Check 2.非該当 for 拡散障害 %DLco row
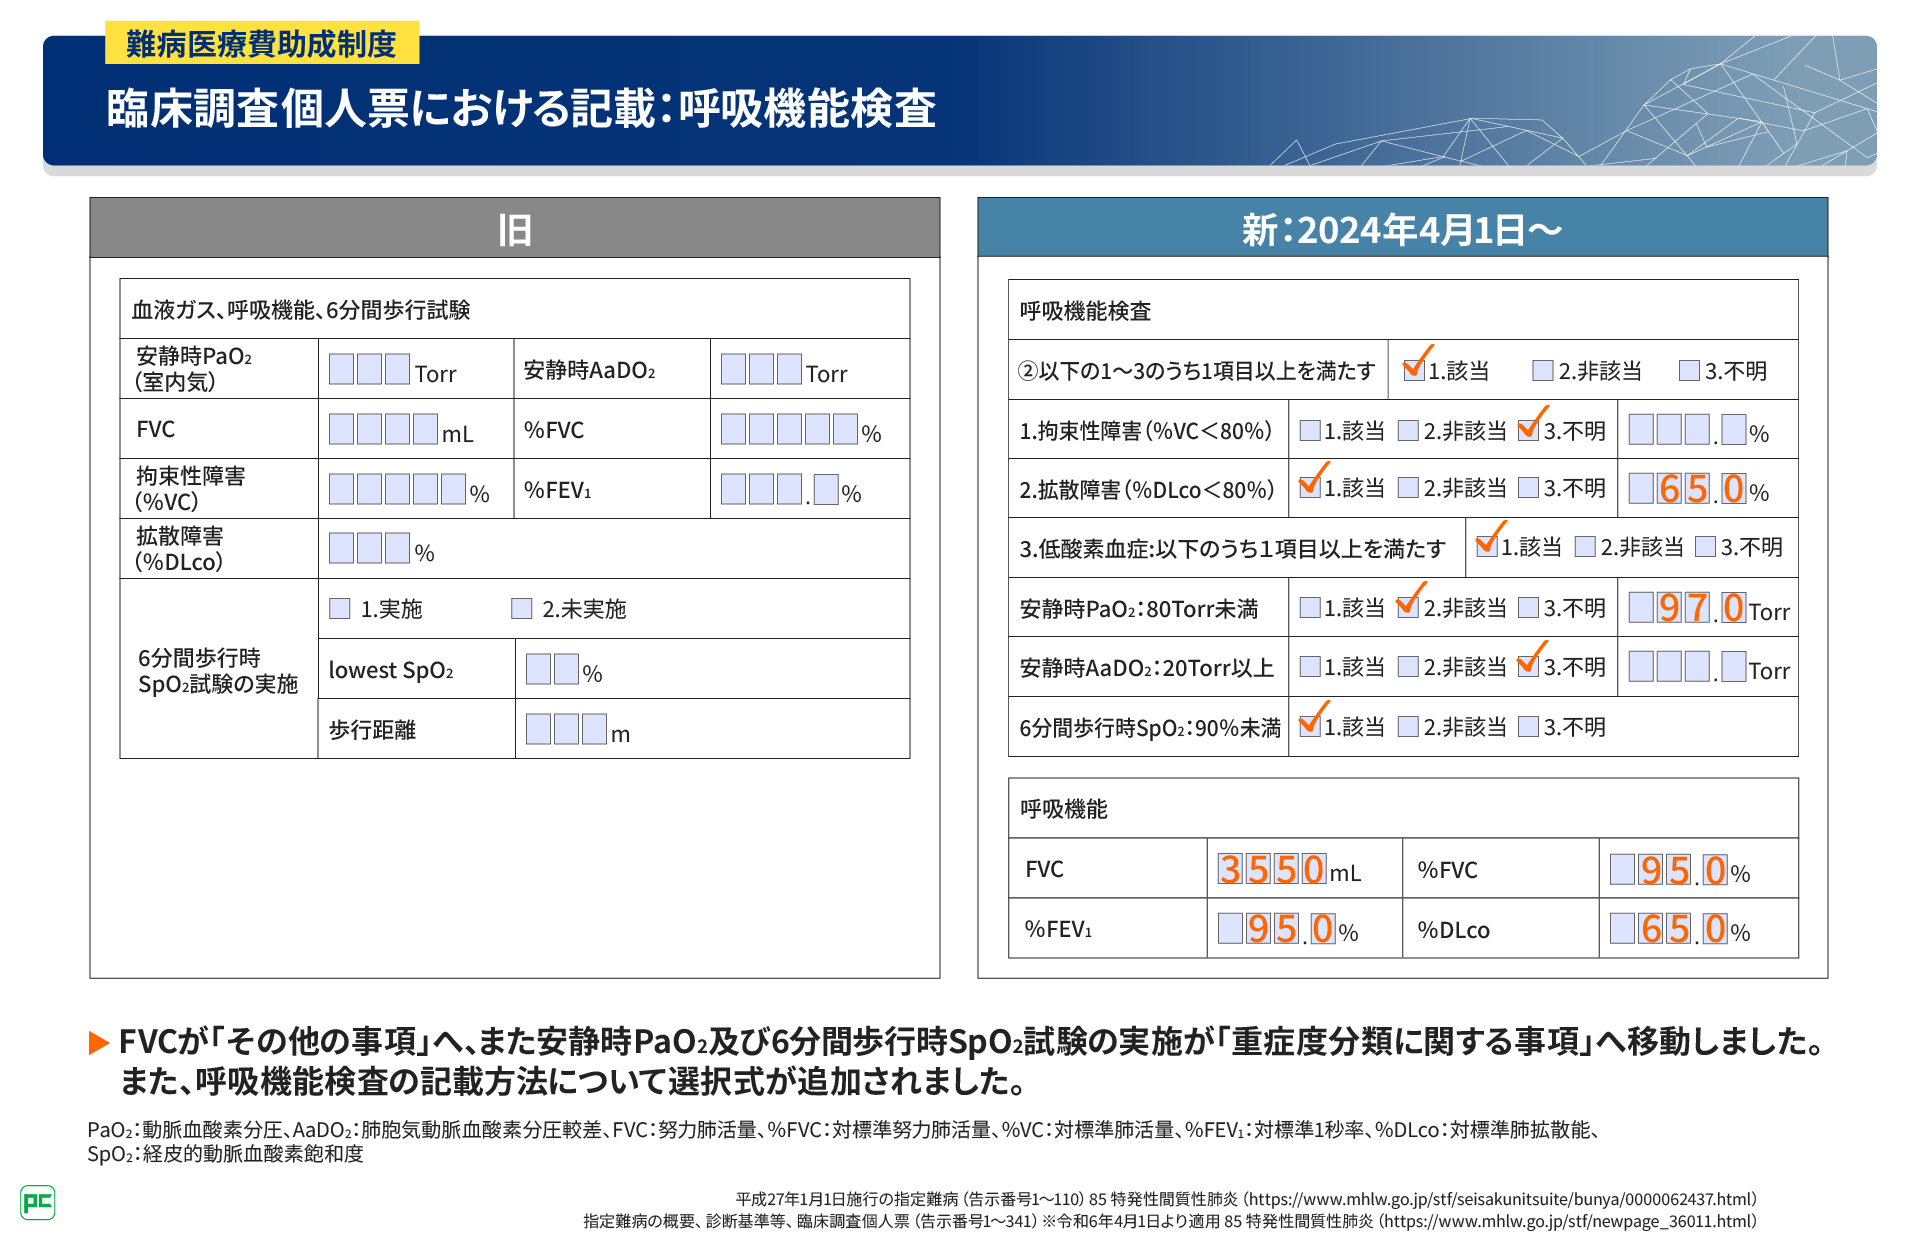 (x=1408, y=488)
